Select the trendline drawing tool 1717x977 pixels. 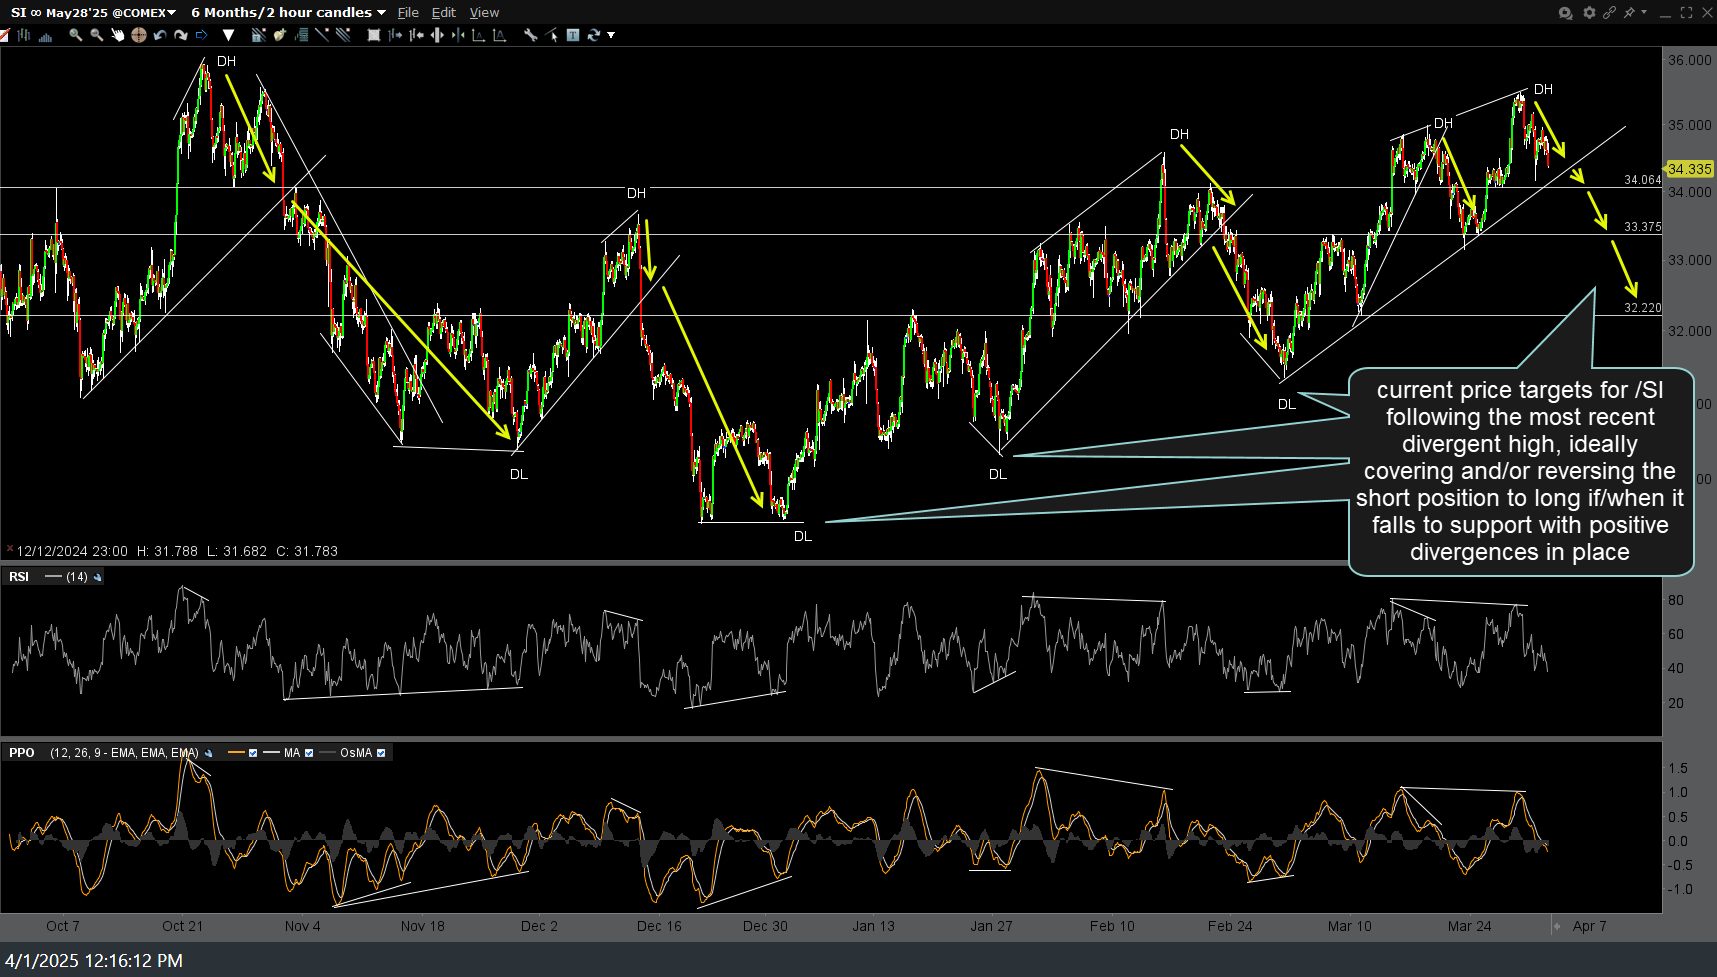[322, 35]
